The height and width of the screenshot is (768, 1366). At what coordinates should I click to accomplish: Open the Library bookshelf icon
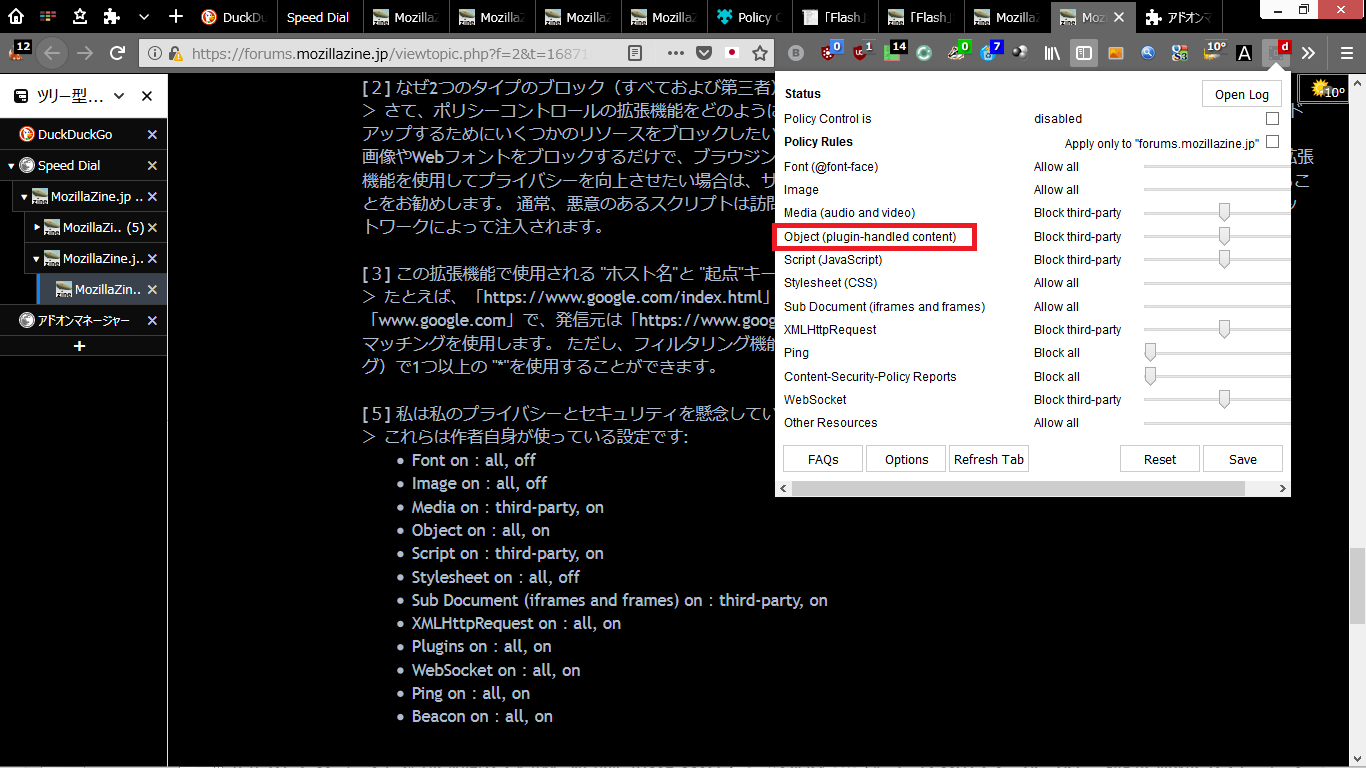pyautogui.click(x=1051, y=53)
